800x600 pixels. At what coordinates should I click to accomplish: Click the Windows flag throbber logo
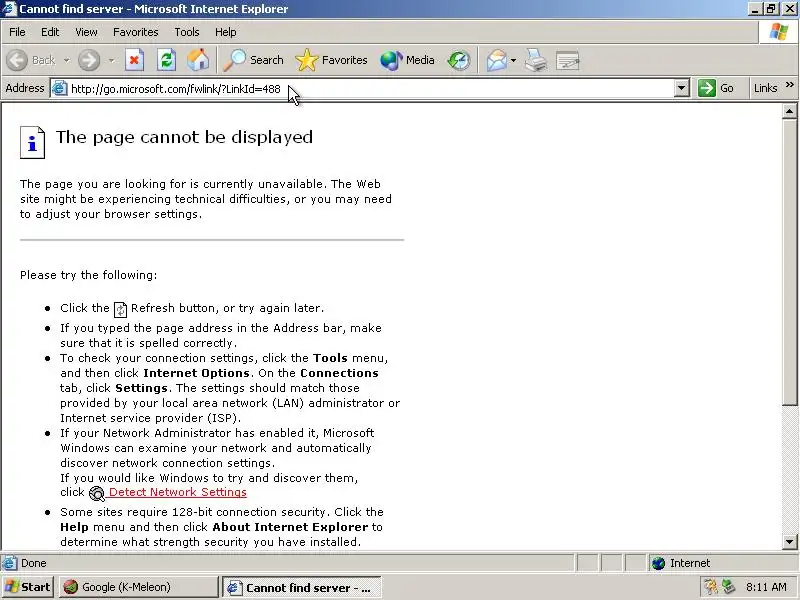pyautogui.click(x=779, y=32)
